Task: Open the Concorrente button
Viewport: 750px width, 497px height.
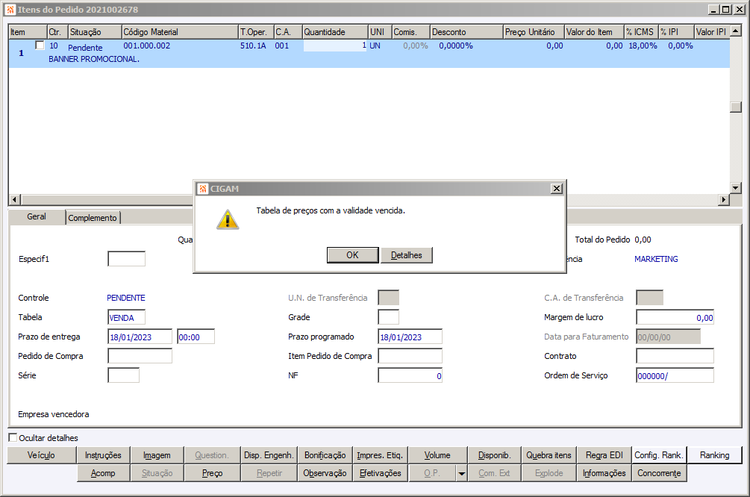Action: (659, 473)
